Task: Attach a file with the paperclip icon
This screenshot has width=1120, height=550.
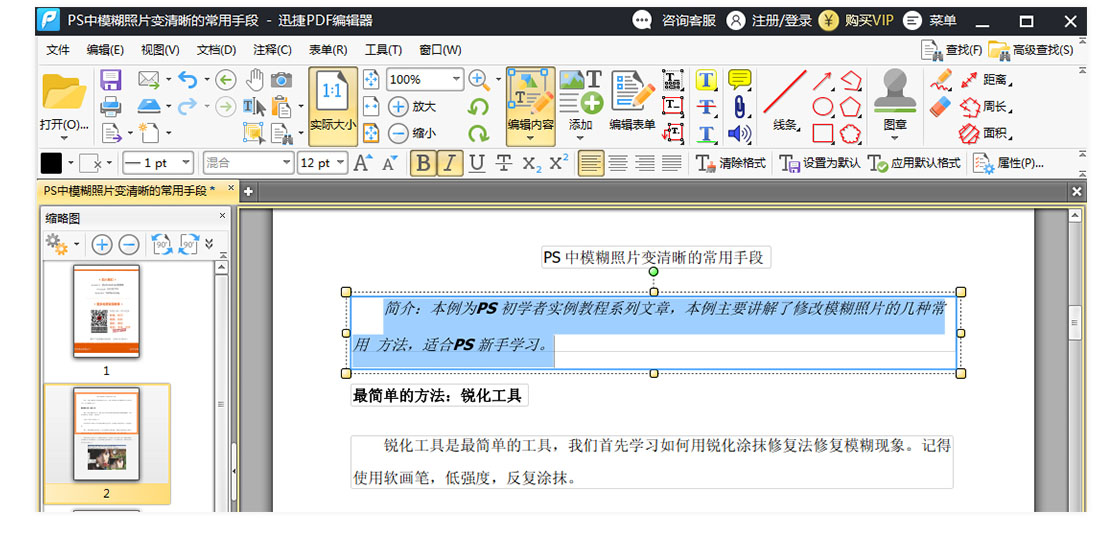Action: click(x=739, y=106)
